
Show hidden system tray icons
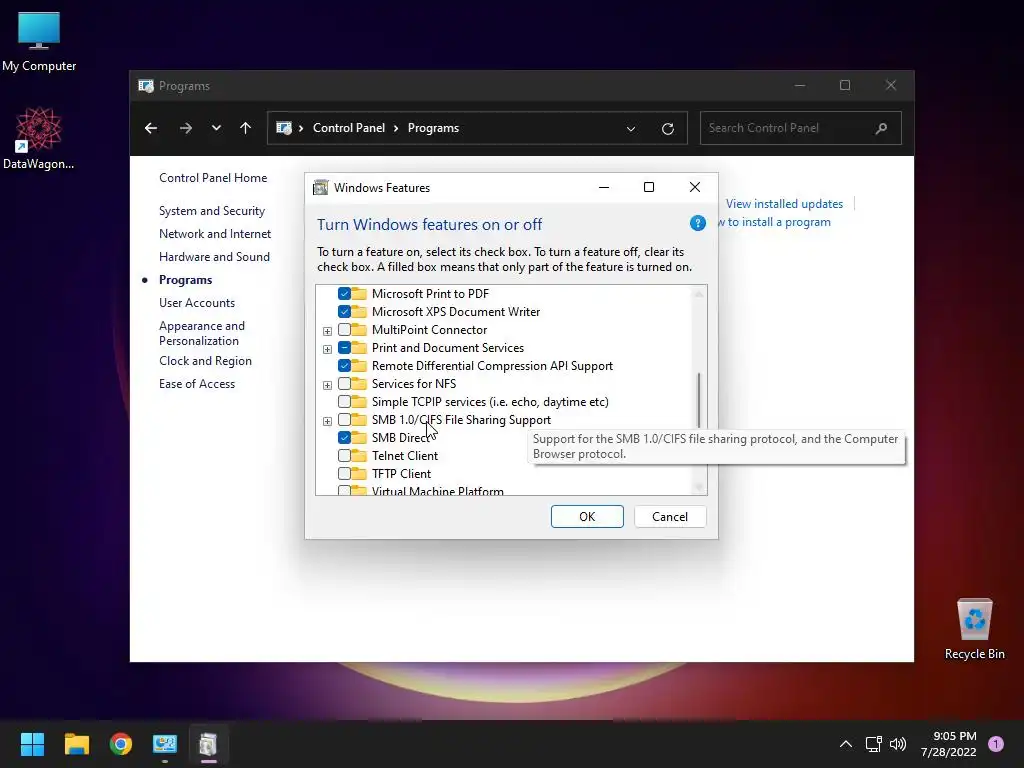[x=845, y=744]
